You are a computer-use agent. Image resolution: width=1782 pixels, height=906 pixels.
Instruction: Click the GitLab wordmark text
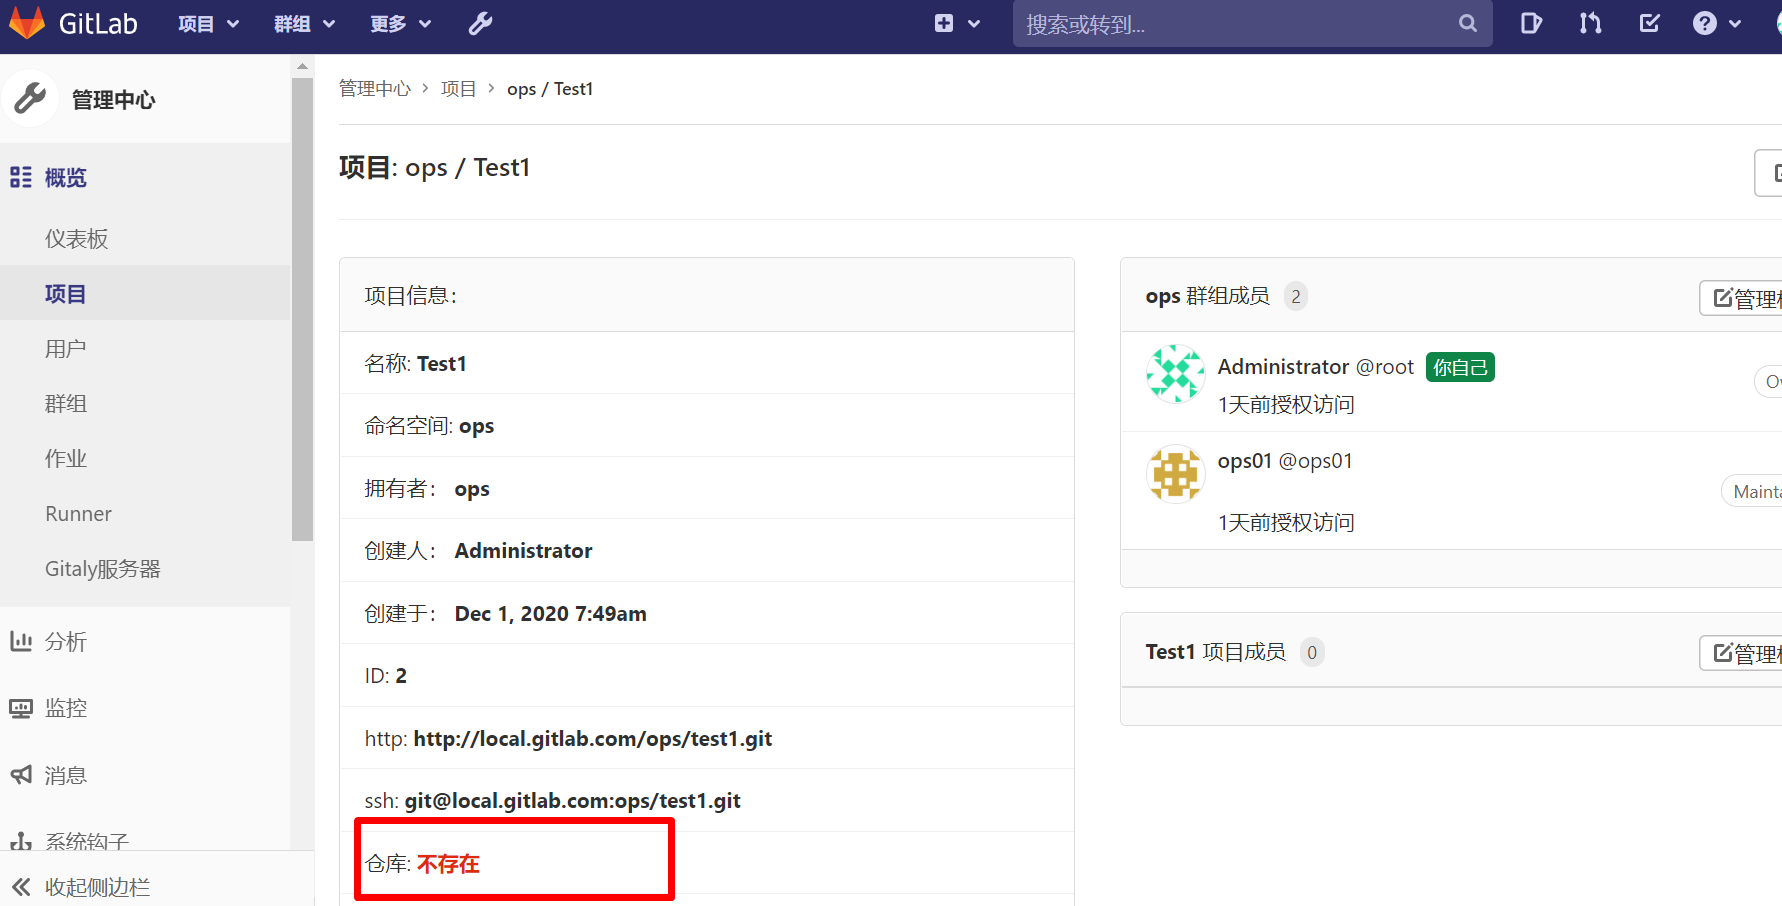click(98, 23)
